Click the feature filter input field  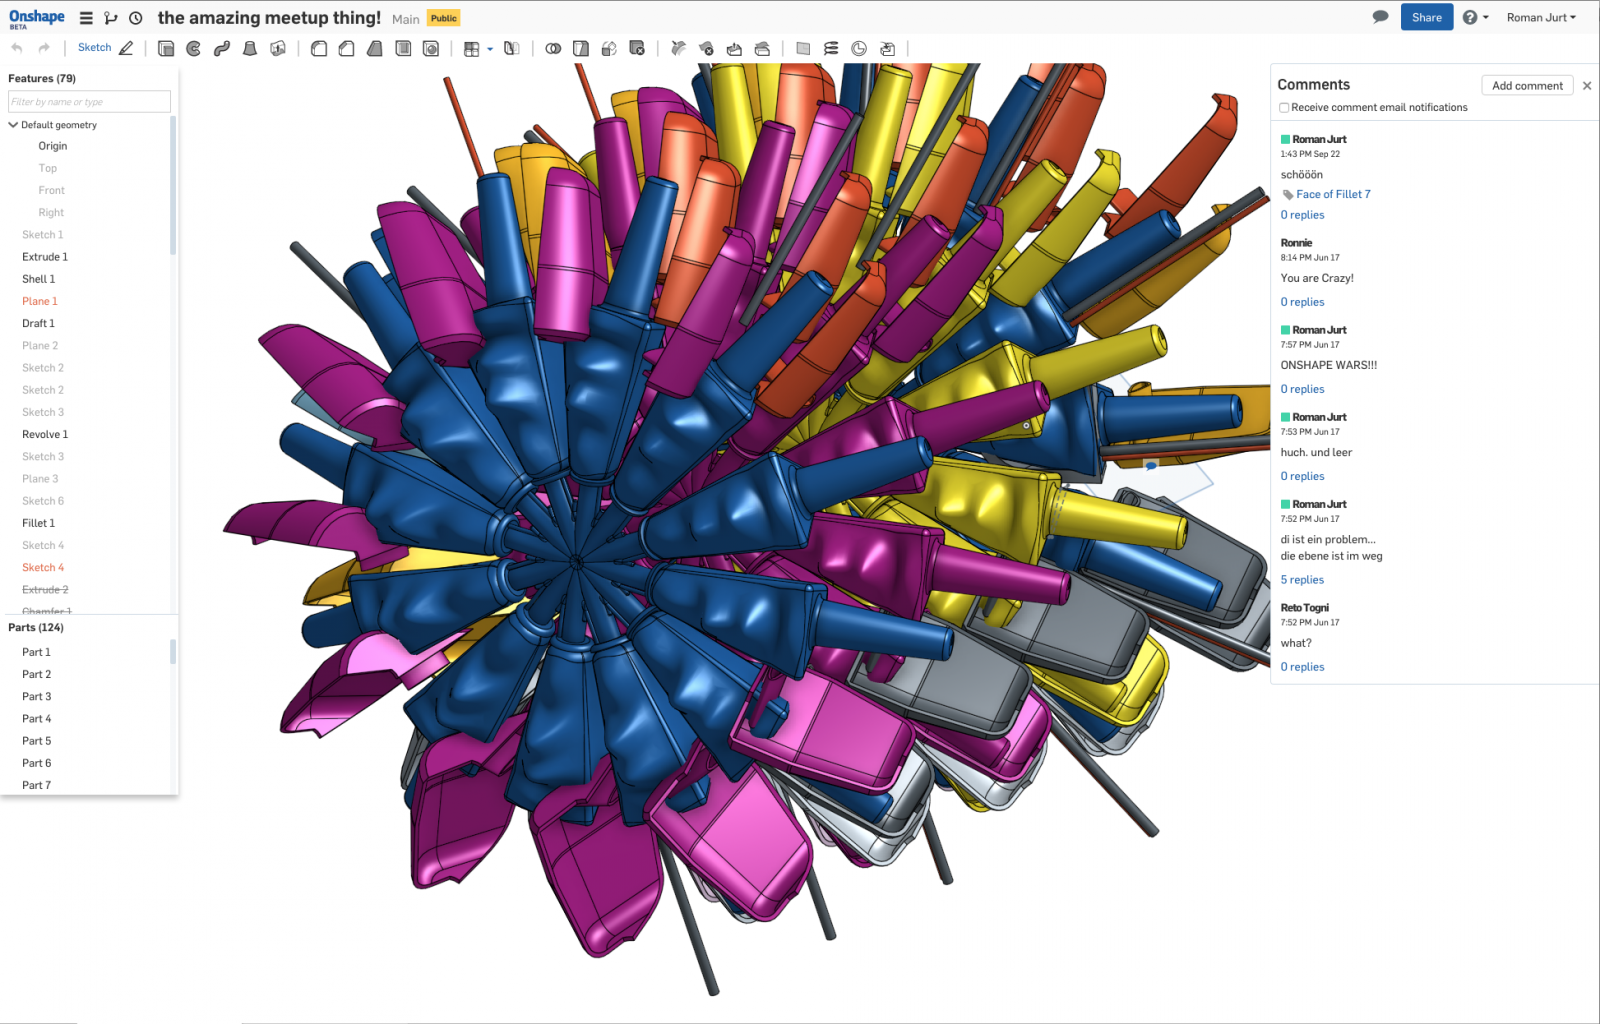[89, 101]
